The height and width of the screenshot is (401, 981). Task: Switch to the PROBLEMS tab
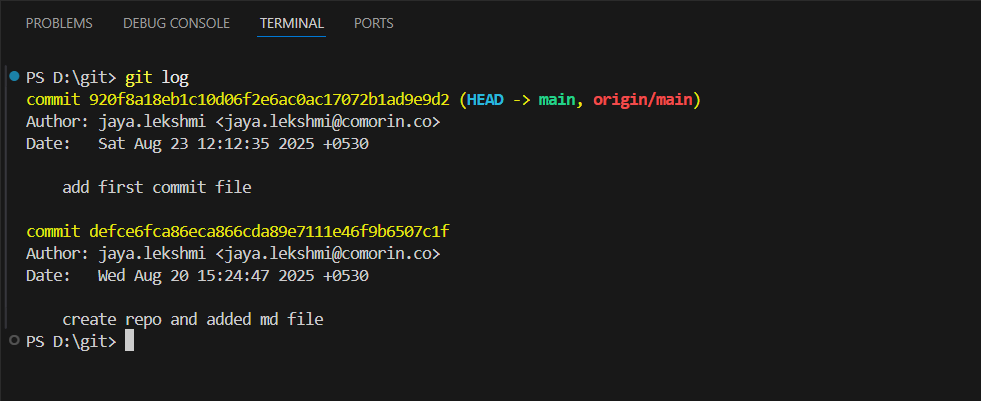(x=59, y=23)
